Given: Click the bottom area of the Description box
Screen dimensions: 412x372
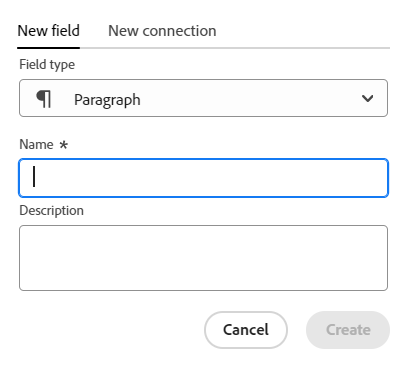Looking at the screenshot, I should click(x=203, y=280).
